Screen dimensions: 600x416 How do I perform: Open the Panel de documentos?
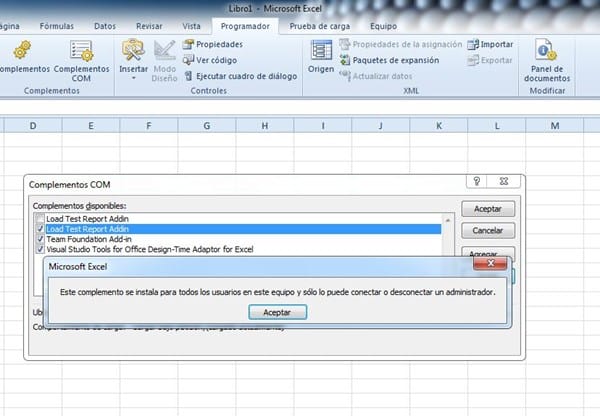click(x=545, y=58)
